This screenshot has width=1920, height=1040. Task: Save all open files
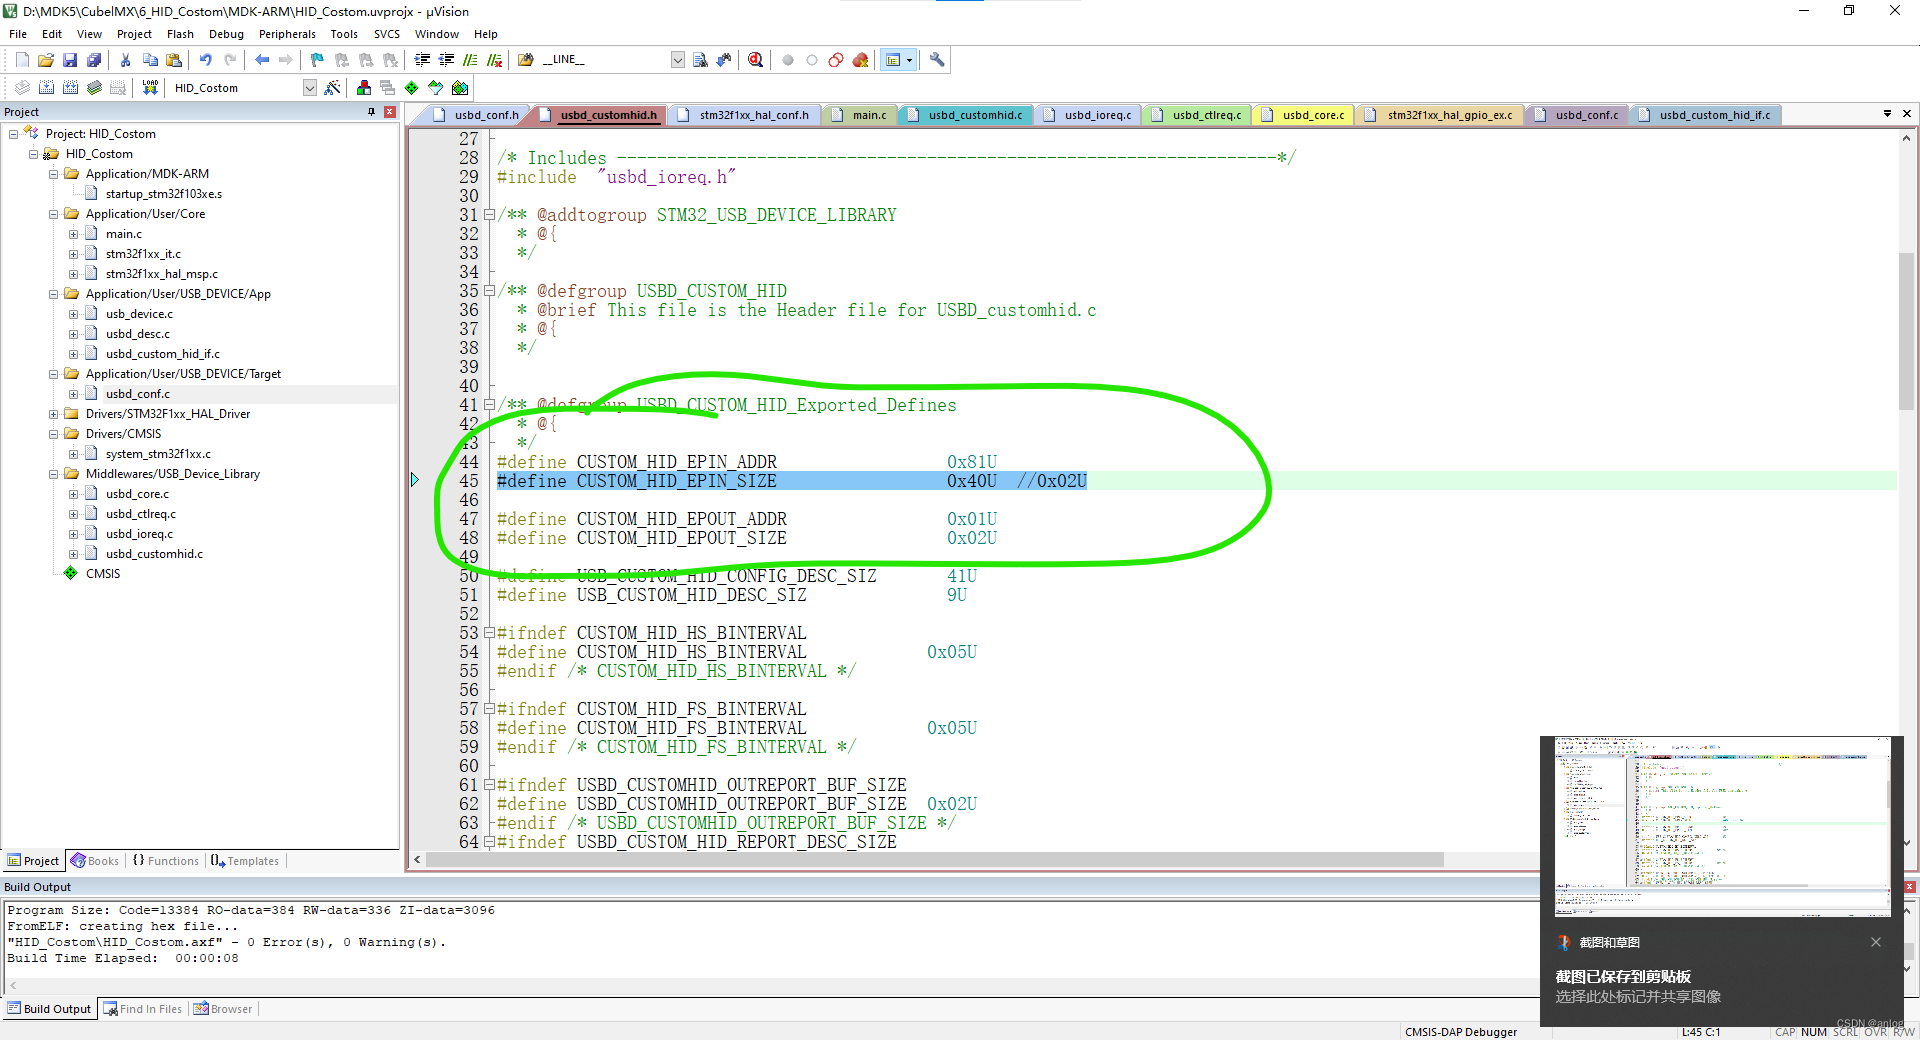[x=93, y=60]
